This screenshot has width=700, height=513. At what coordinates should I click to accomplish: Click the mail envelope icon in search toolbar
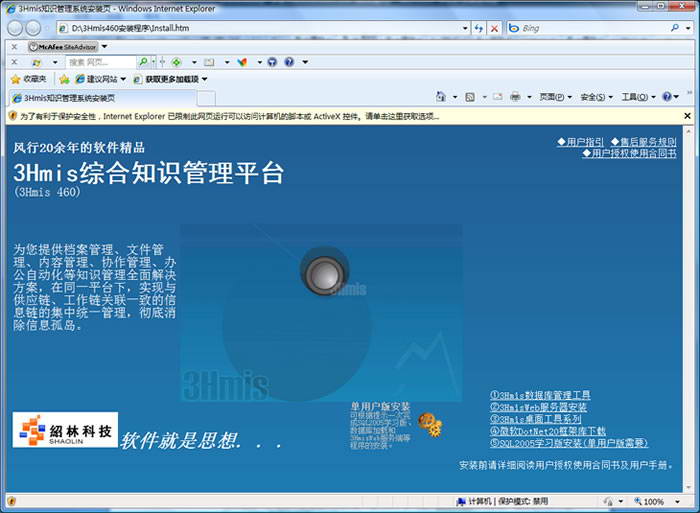pyautogui.click(x=209, y=62)
